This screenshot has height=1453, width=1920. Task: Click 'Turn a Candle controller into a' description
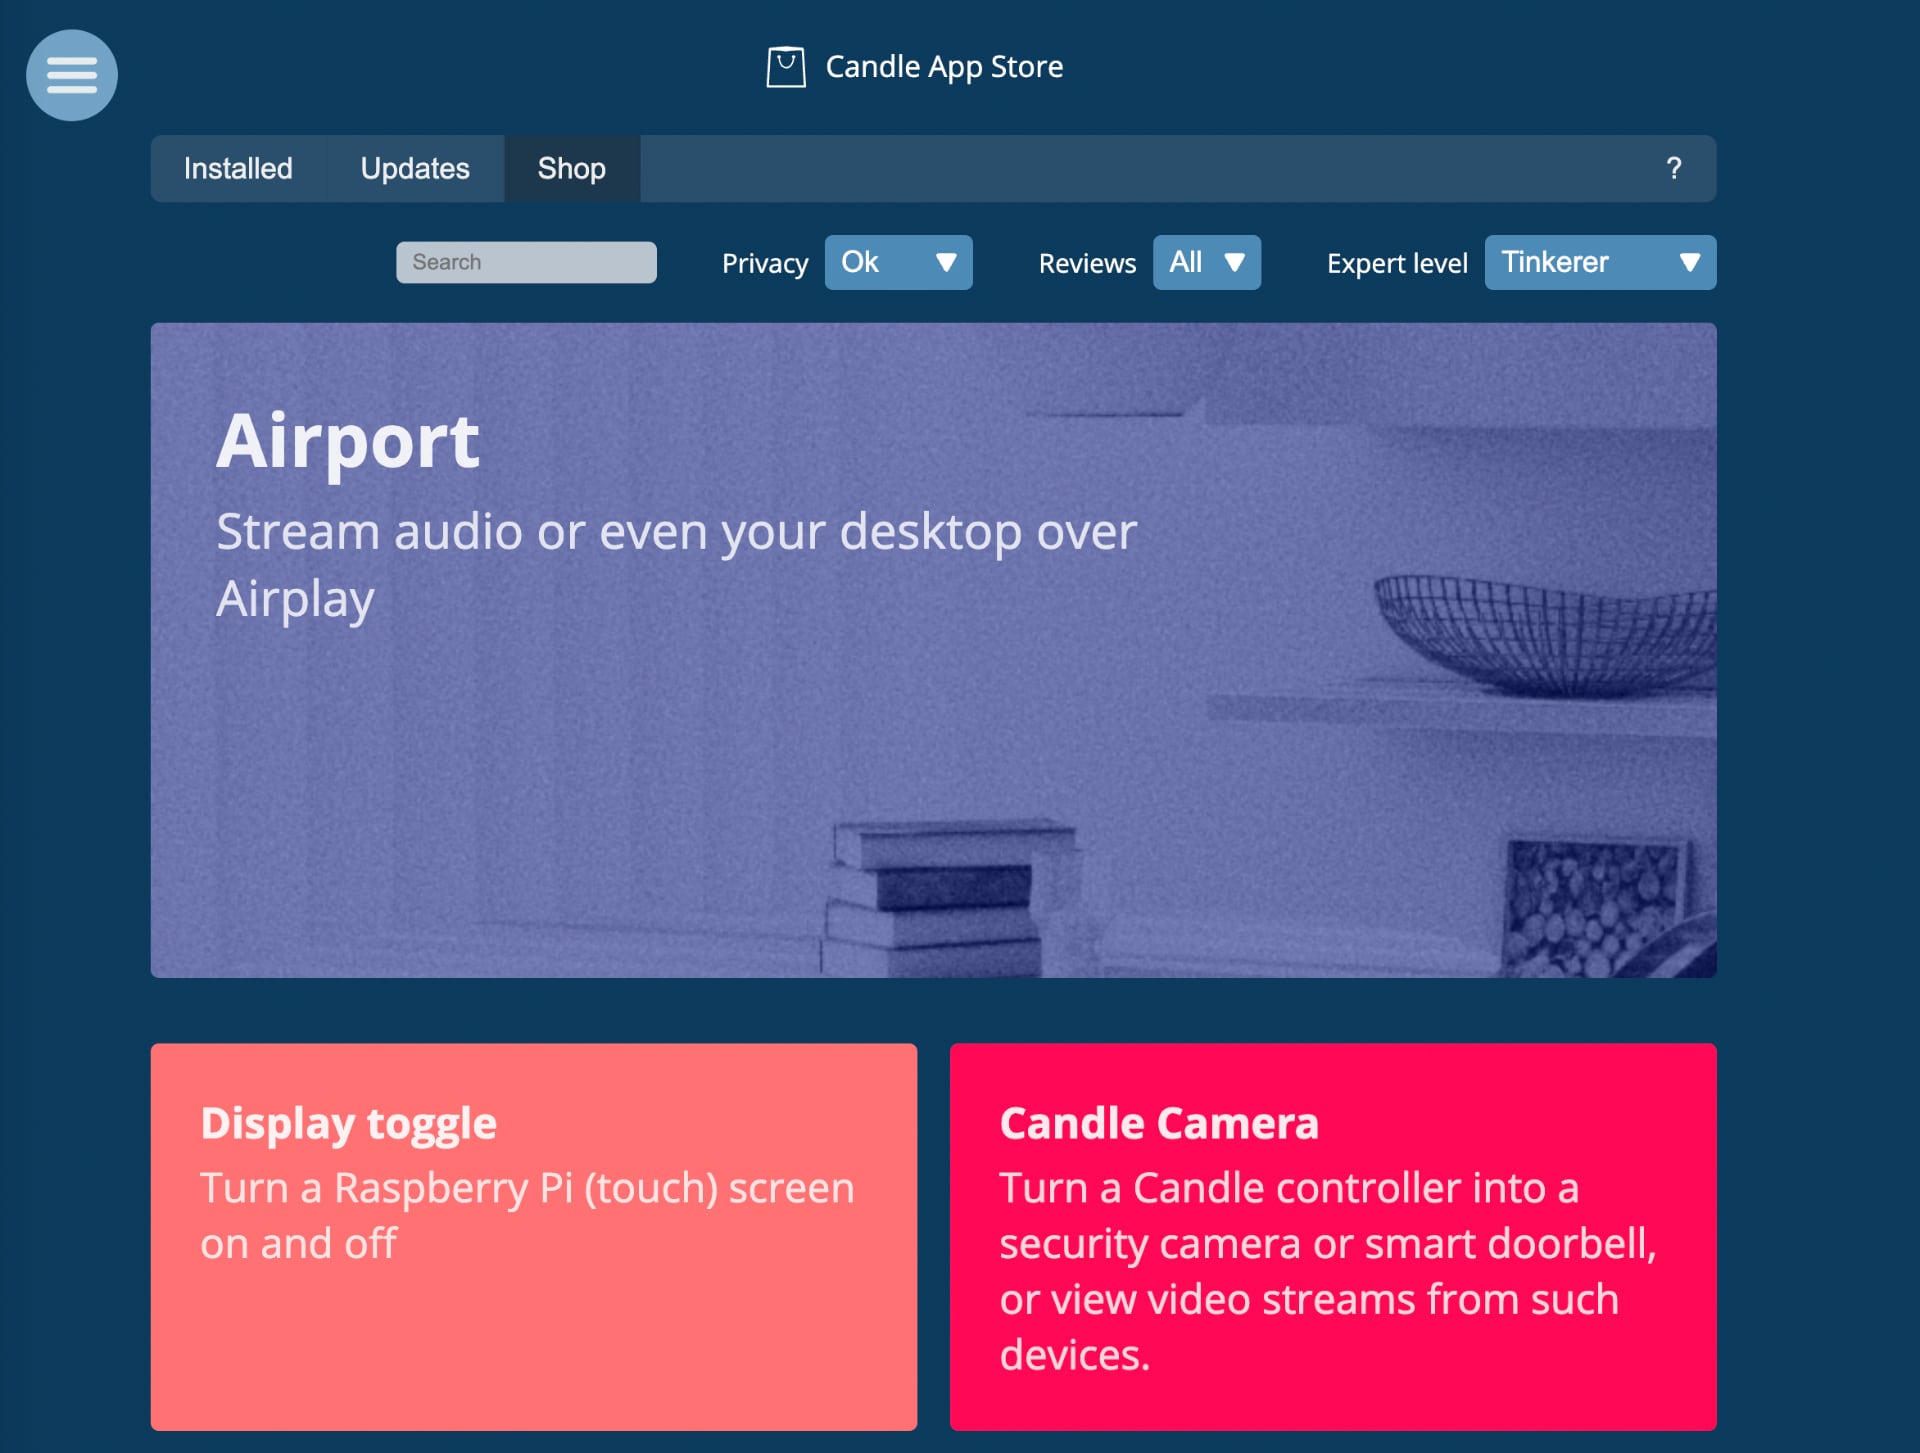1328,1271
